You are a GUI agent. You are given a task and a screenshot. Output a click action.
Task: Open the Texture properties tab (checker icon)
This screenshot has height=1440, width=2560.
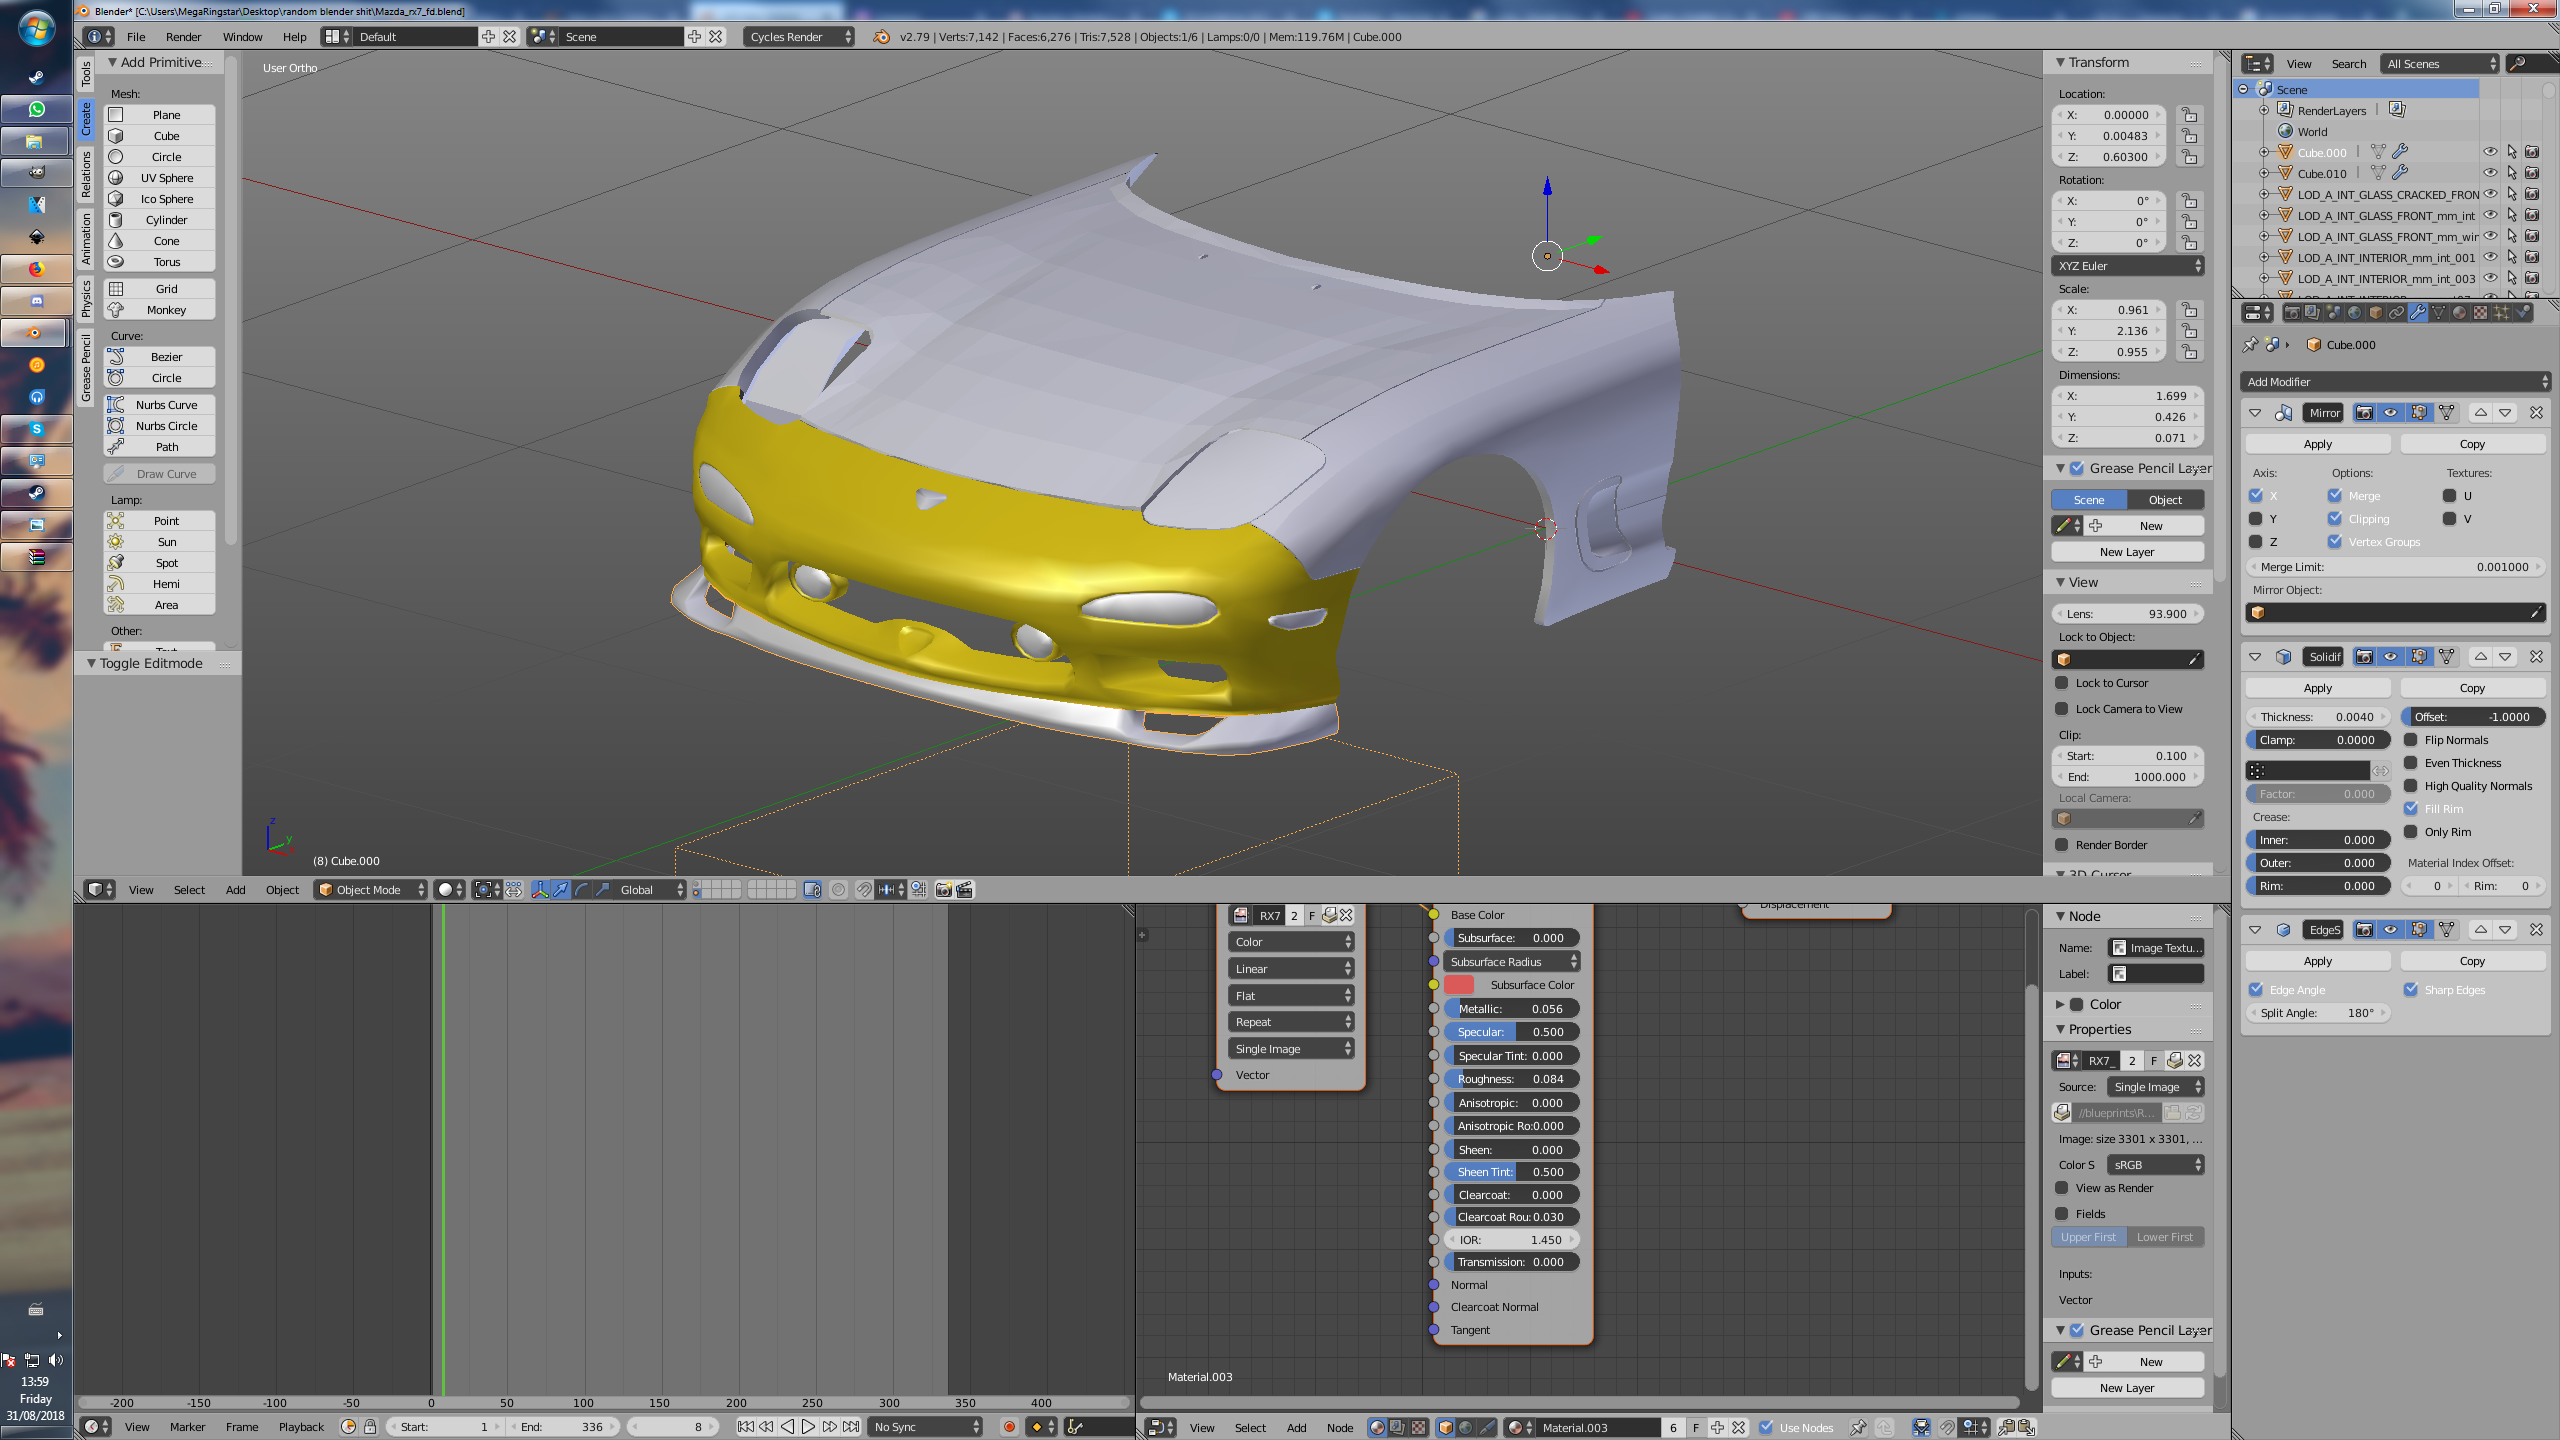(2481, 313)
